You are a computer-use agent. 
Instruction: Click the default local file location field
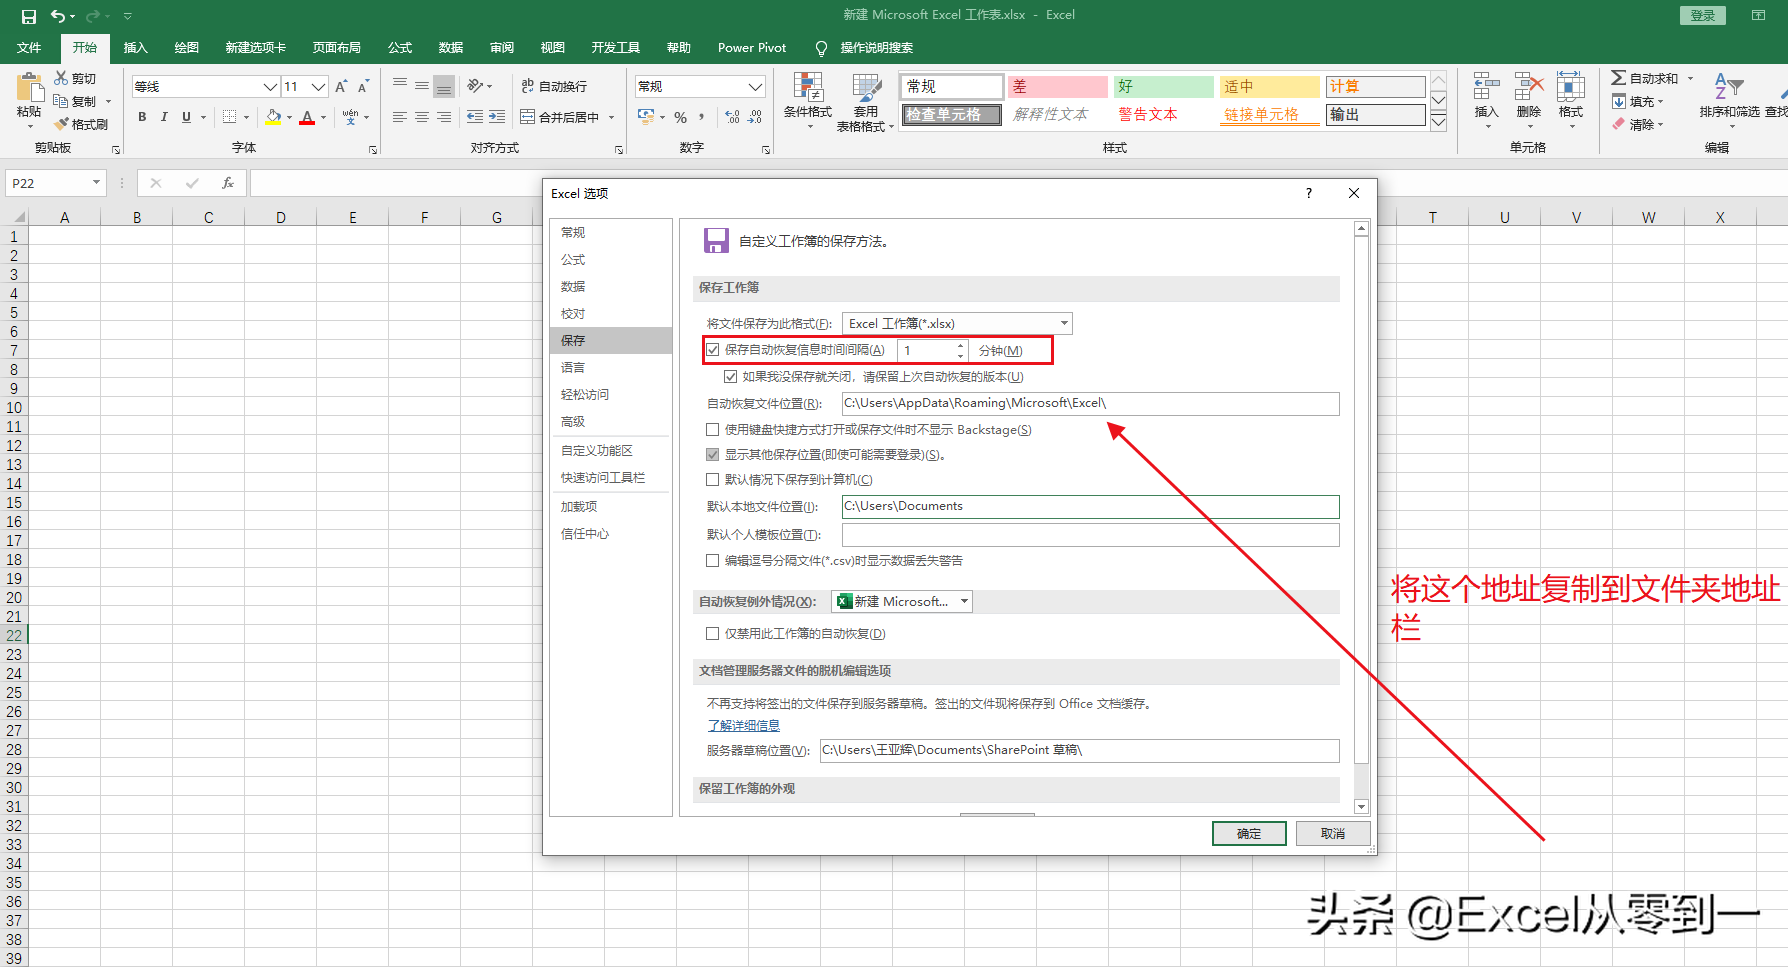click(1090, 507)
